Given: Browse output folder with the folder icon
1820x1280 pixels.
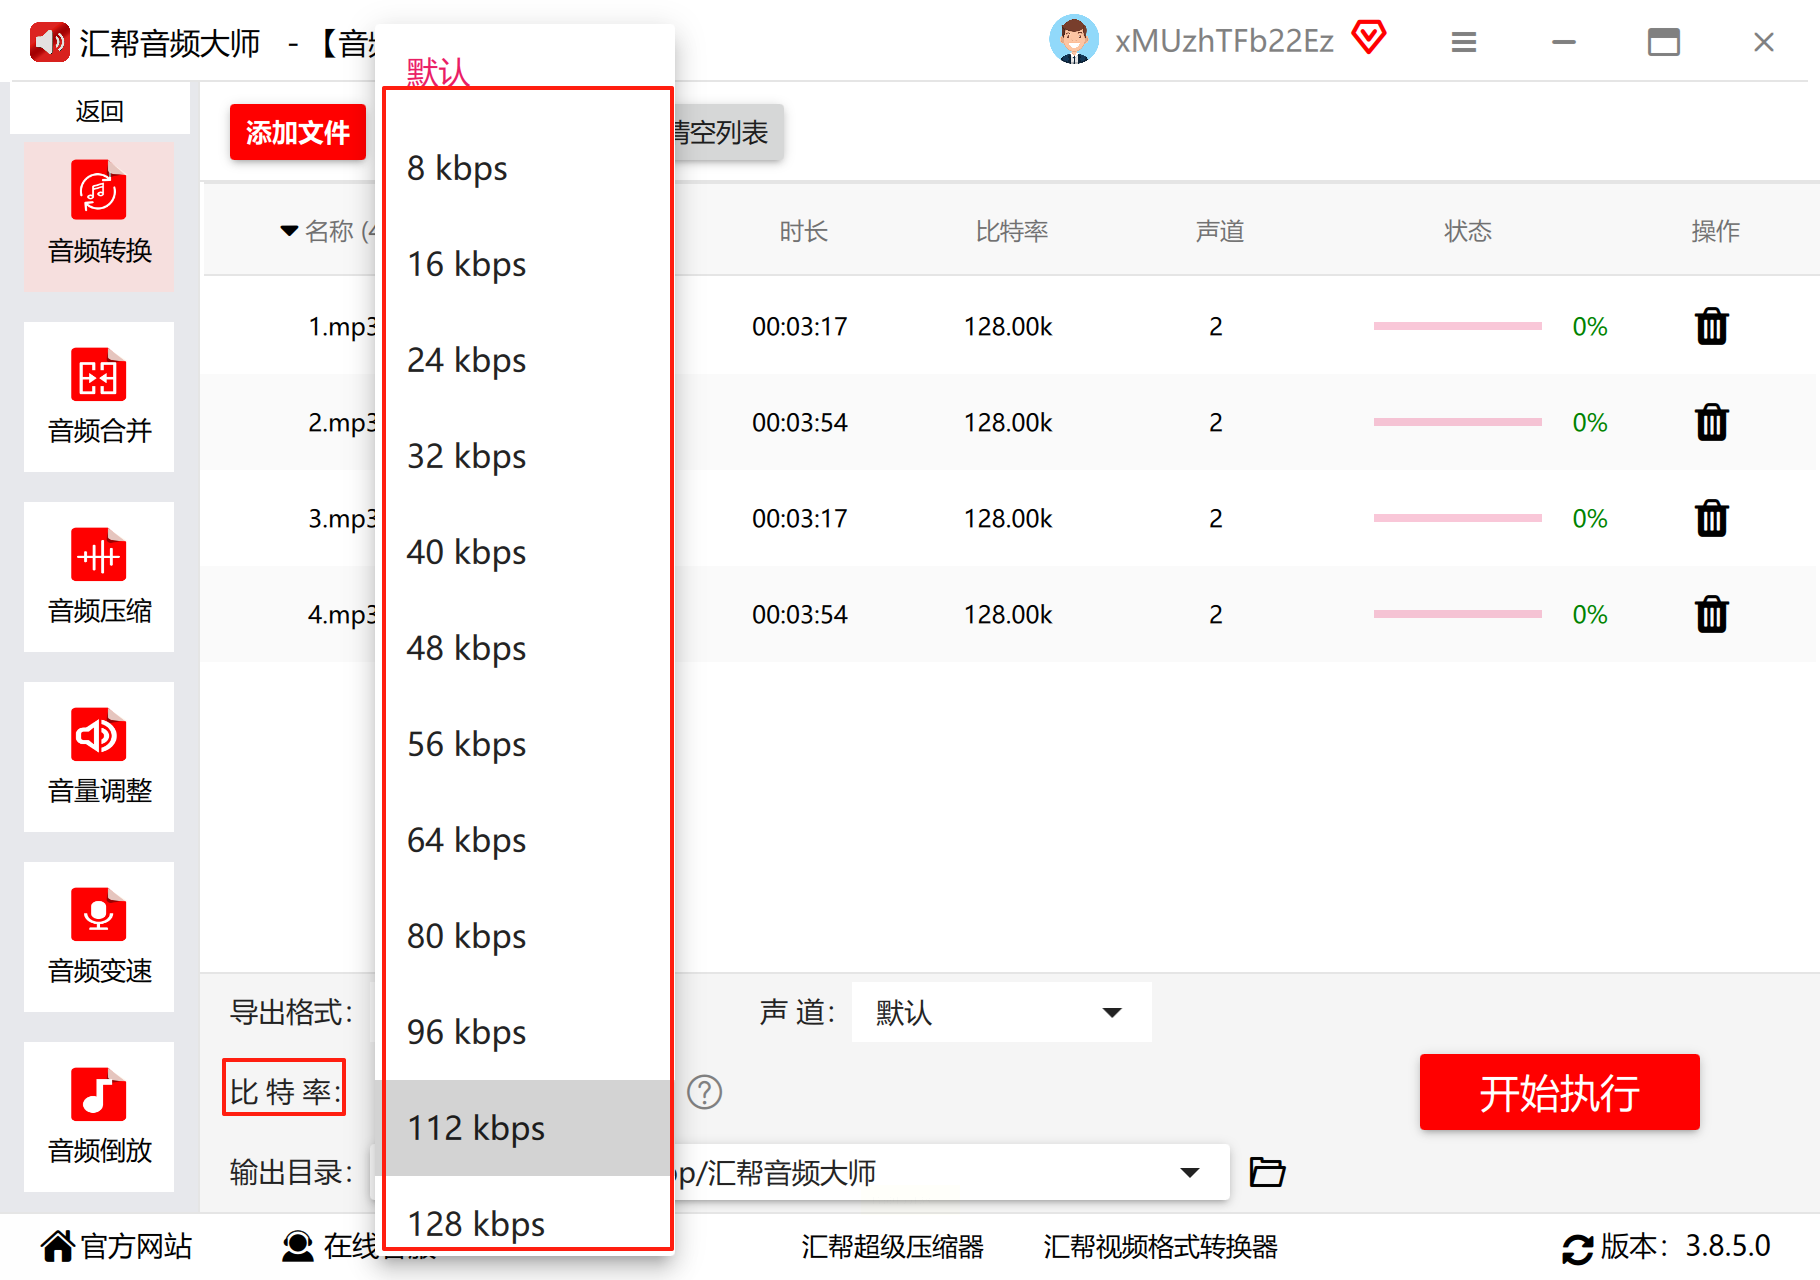Looking at the screenshot, I should click(x=1267, y=1171).
